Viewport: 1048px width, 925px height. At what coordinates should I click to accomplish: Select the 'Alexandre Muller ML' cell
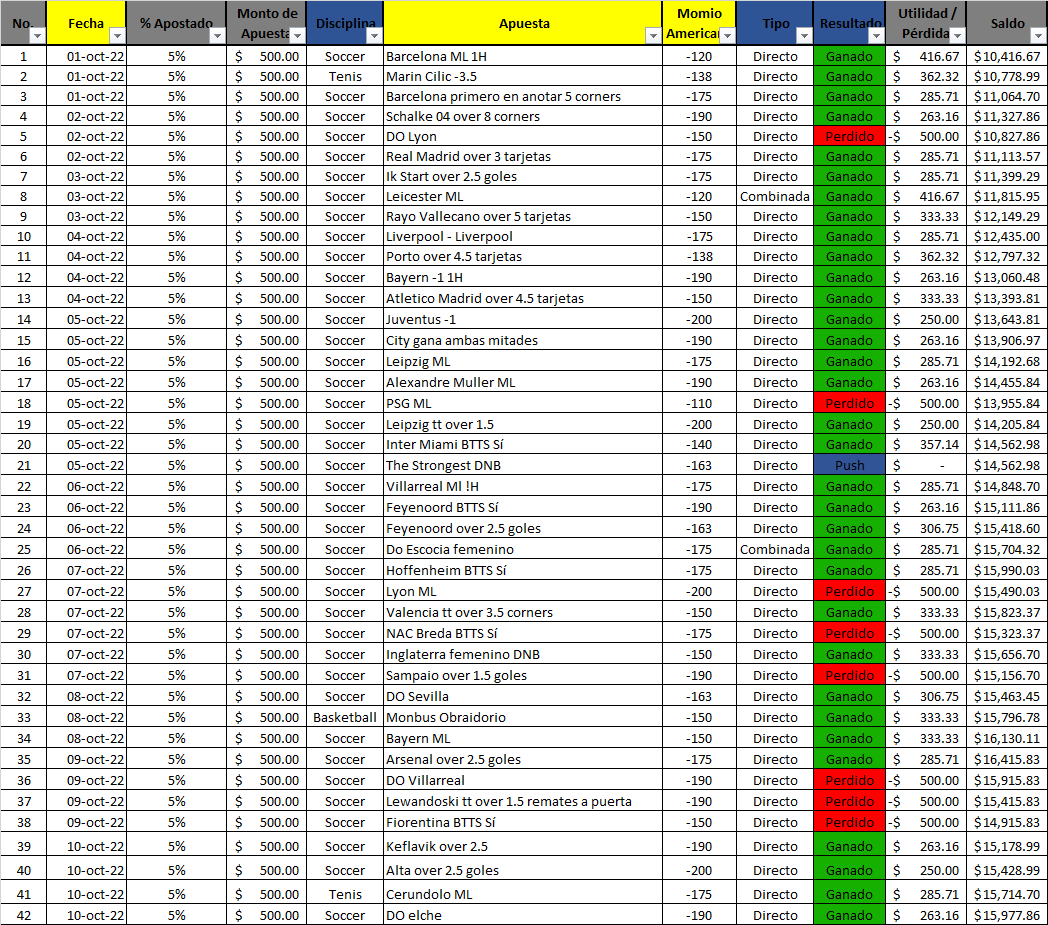tap(523, 382)
